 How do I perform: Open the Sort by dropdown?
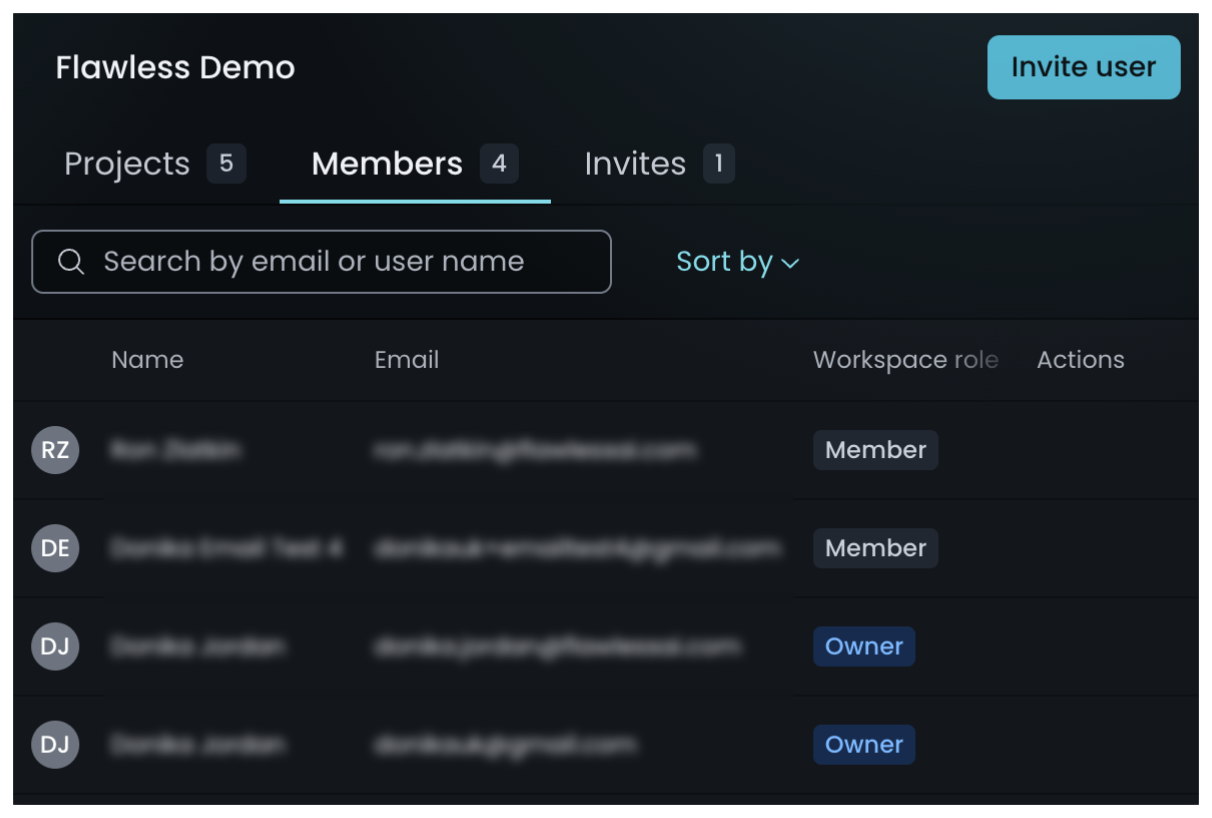pos(737,262)
